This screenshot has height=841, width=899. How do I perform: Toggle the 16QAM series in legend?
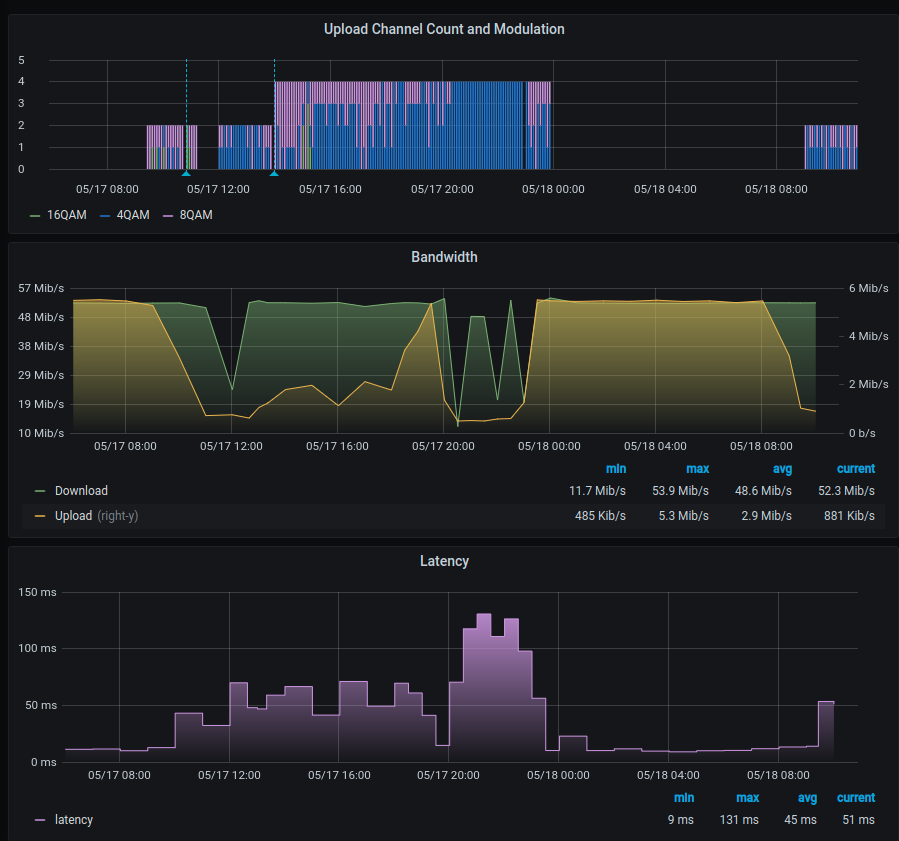click(67, 215)
